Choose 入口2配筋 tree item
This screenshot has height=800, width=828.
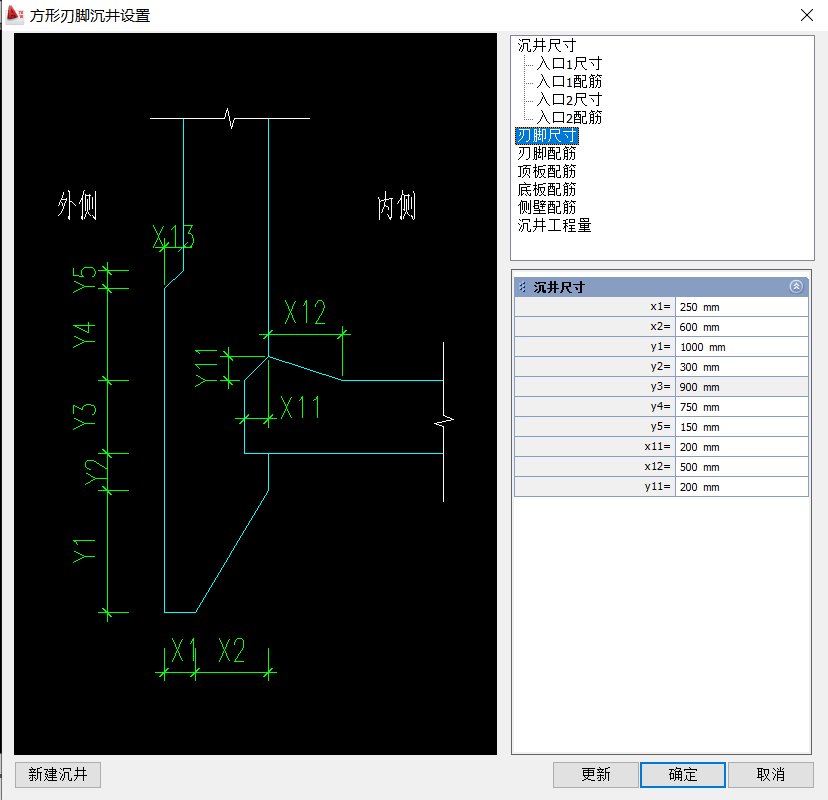tap(569, 117)
